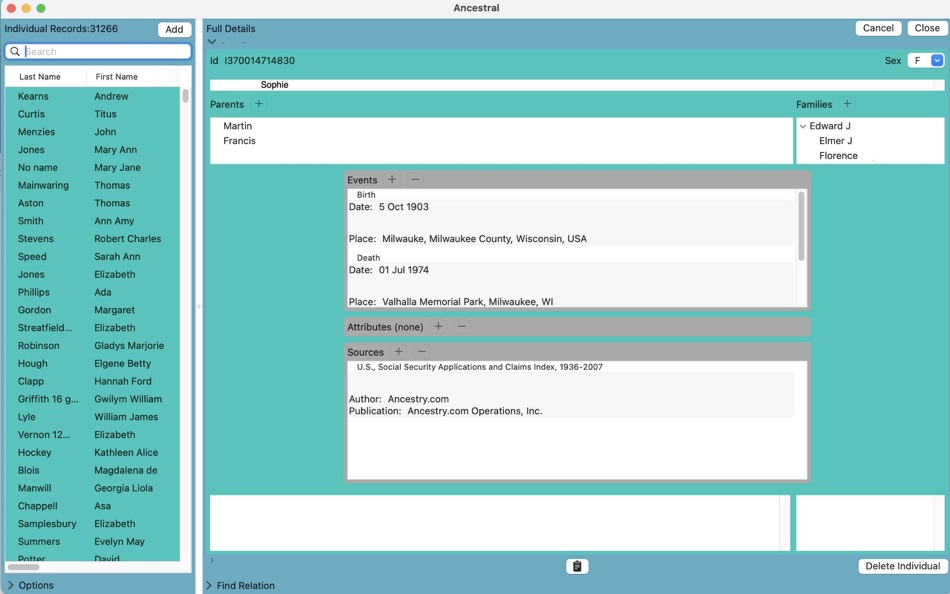Select the Speed Sarah Ann record
Image resolution: width=950 pixels, height=594 pixels.
point(93,256)
